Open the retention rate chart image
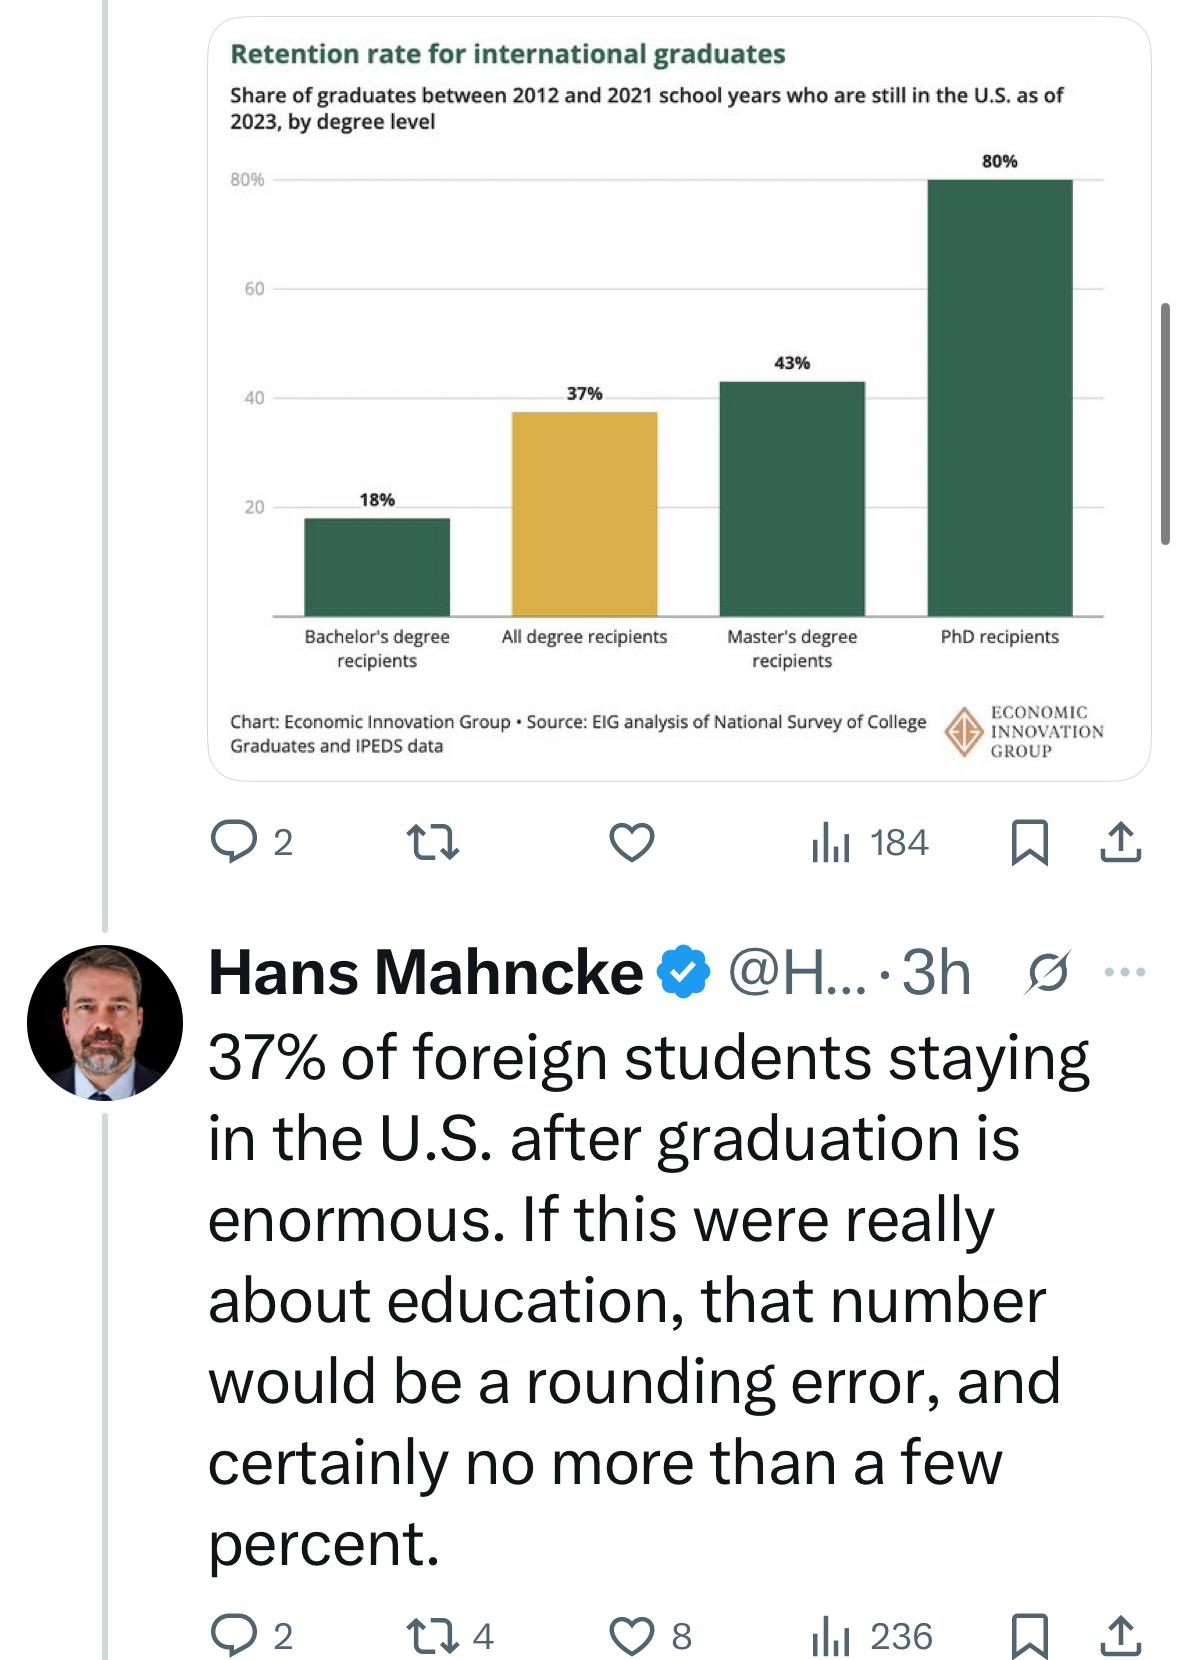Viewport: 1179px width, 1660px height. [678, 400]
